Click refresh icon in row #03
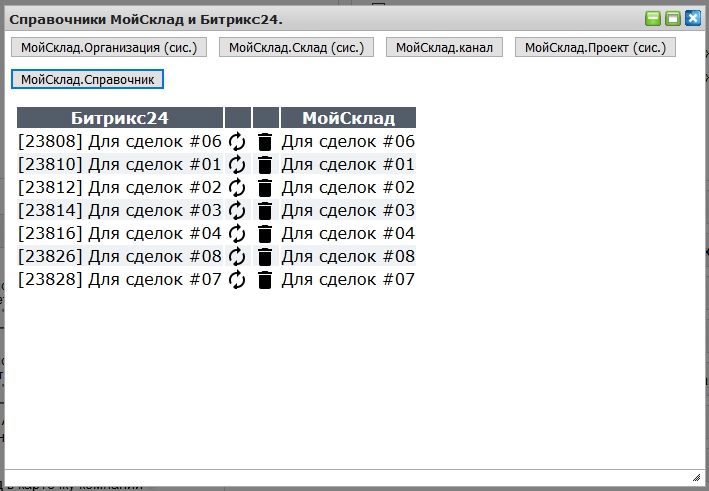 tap(237, 211)
